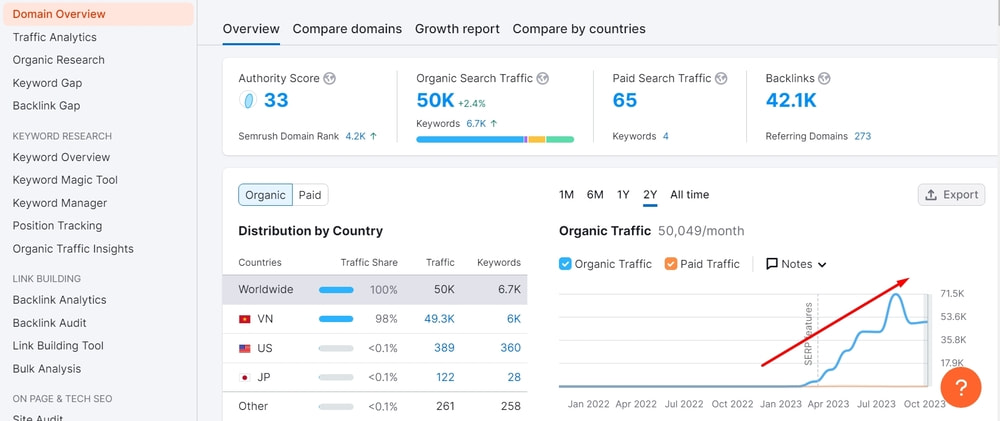Screen dimensions: 1000x421
Task: Open the 50K organic search traffic value
Action: [436, 100]
